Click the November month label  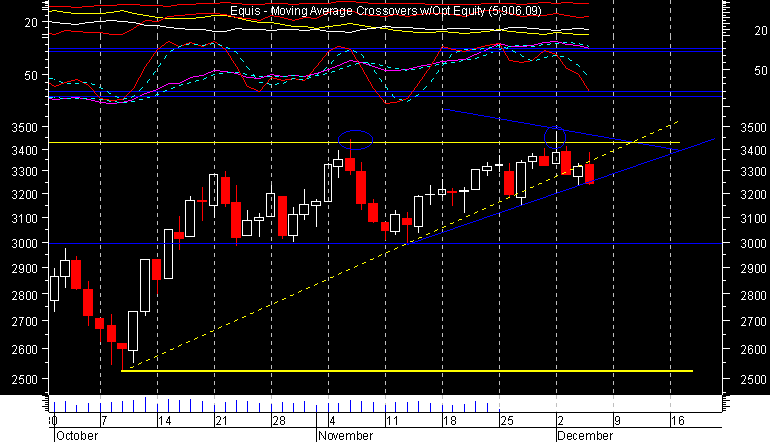tap(346, 436)
